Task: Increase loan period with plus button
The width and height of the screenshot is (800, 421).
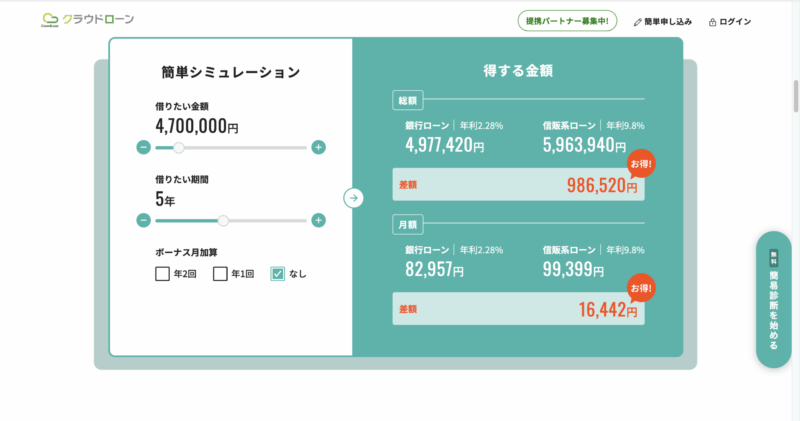Action: 318,220
